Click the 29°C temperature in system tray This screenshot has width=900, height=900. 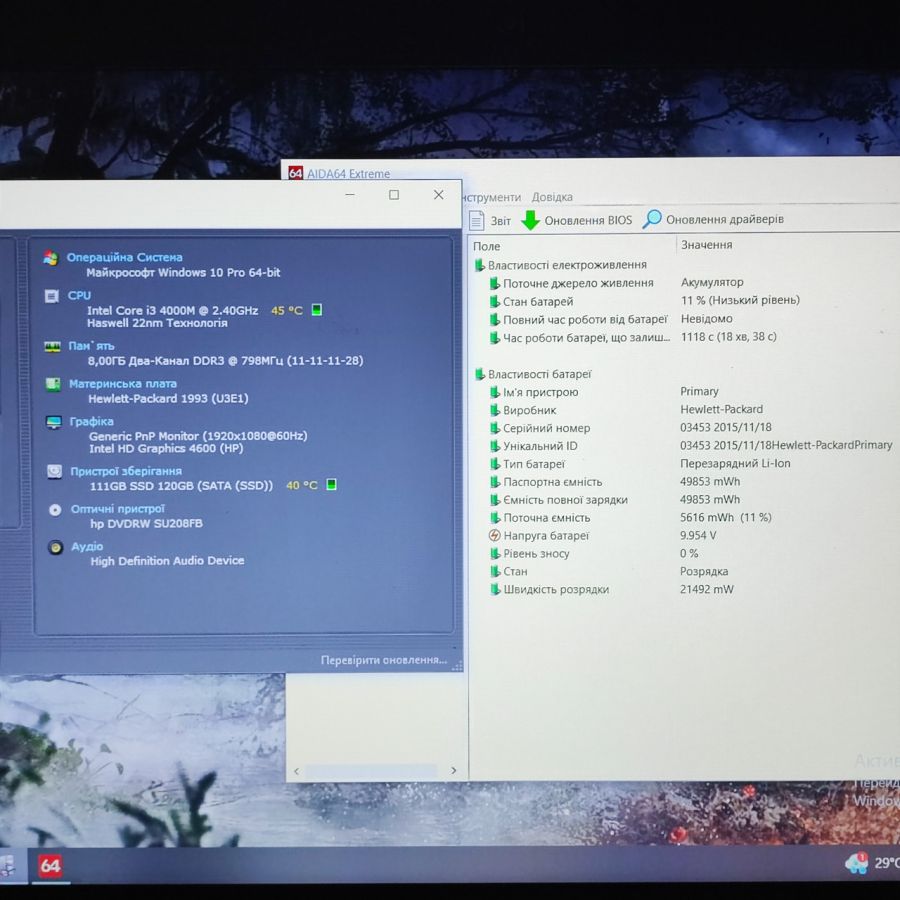[x=887, y=863]
